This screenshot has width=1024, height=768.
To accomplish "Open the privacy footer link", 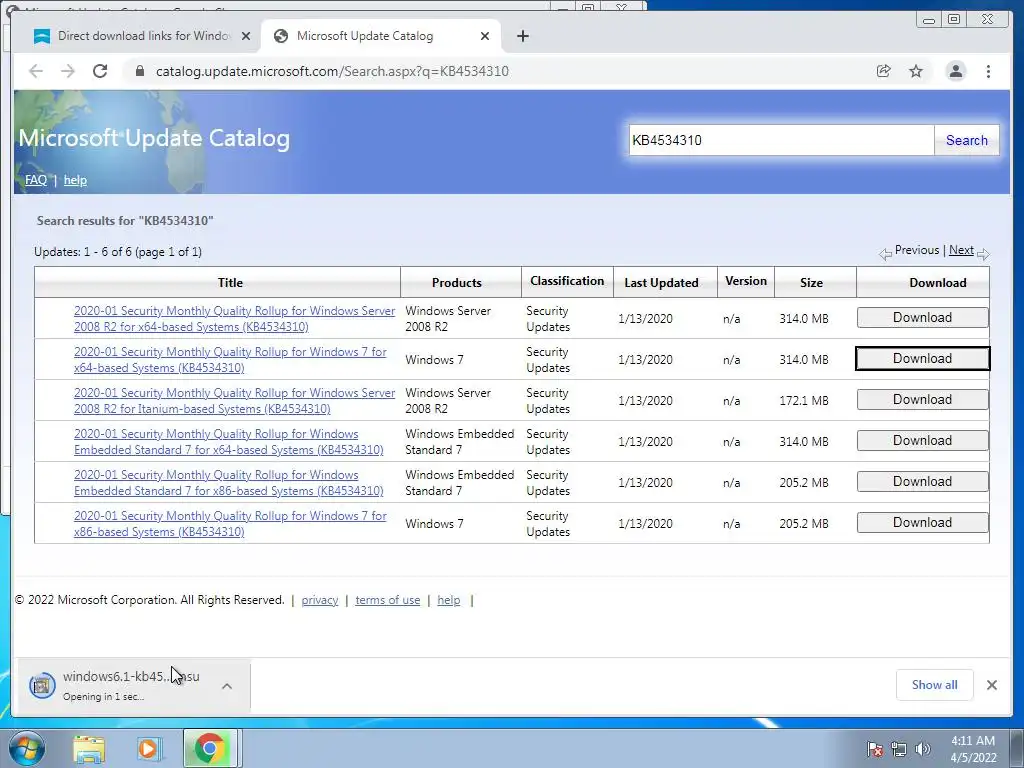I will point(319,600).
